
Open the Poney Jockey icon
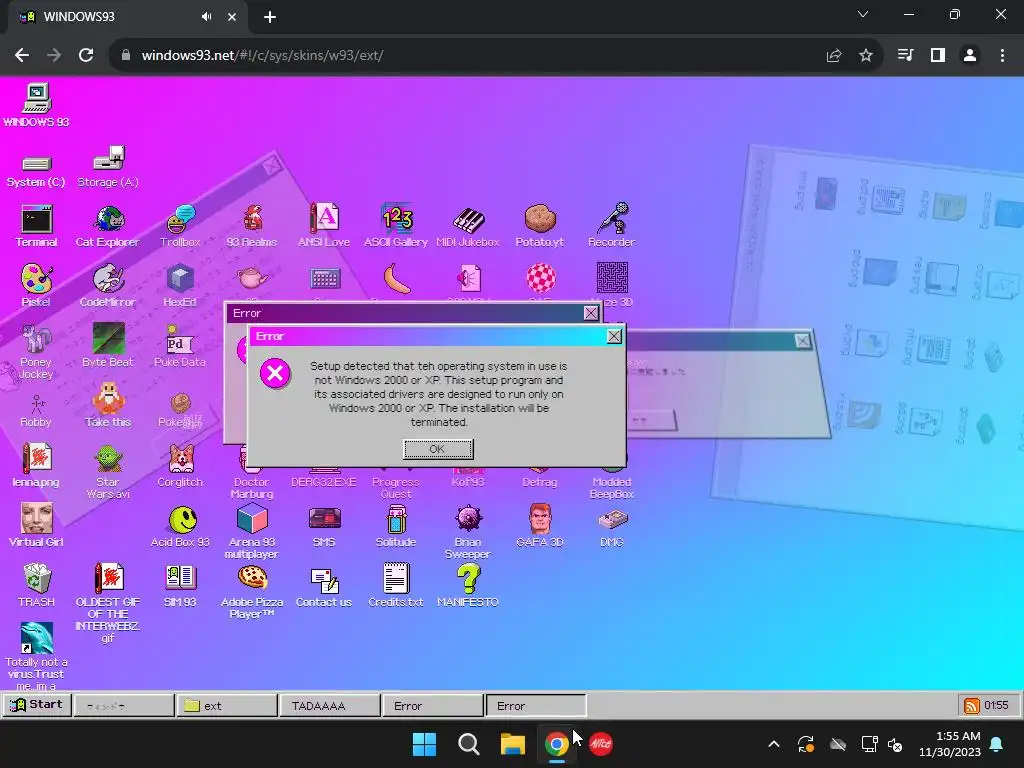37,339
